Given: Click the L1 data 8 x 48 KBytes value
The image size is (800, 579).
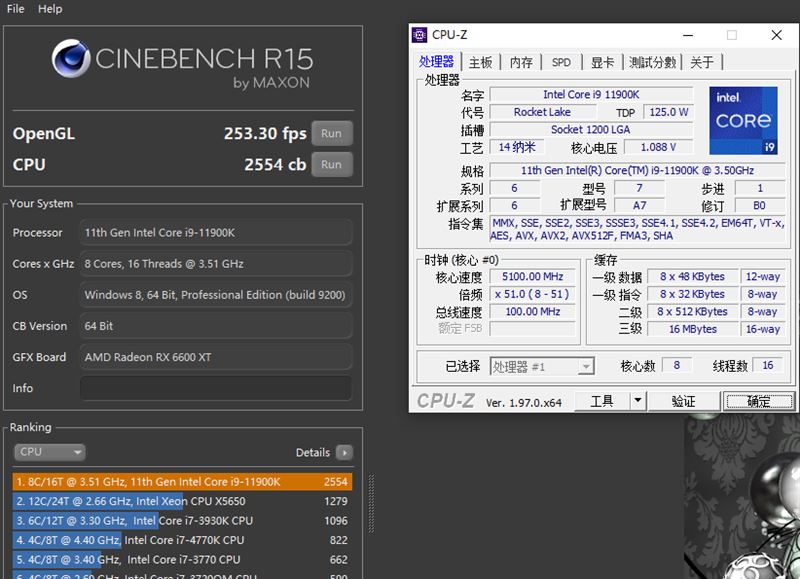Looking at the screenshot, I should tap(692, 276).
